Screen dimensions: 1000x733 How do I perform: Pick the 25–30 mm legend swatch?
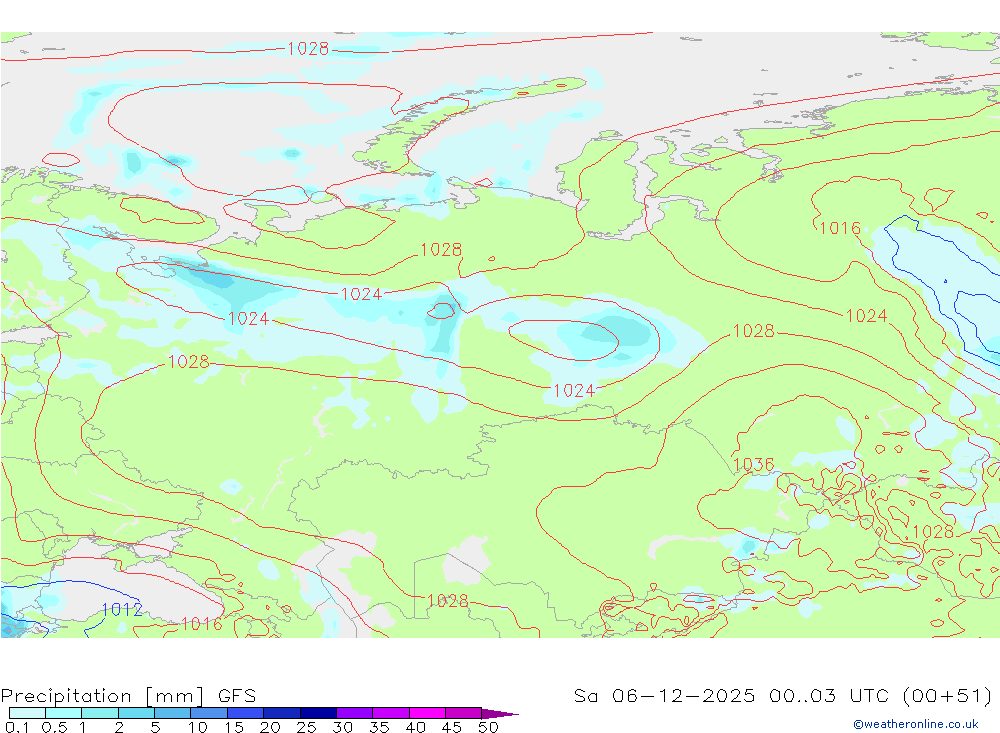tap(318, 713)
